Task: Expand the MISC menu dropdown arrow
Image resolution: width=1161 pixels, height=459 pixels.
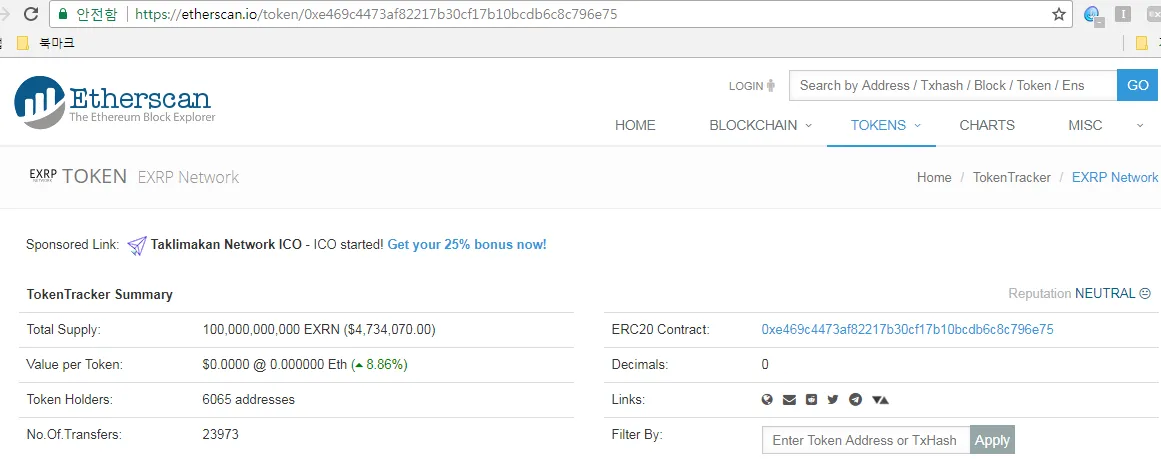Action: (x=1140, y=125)
